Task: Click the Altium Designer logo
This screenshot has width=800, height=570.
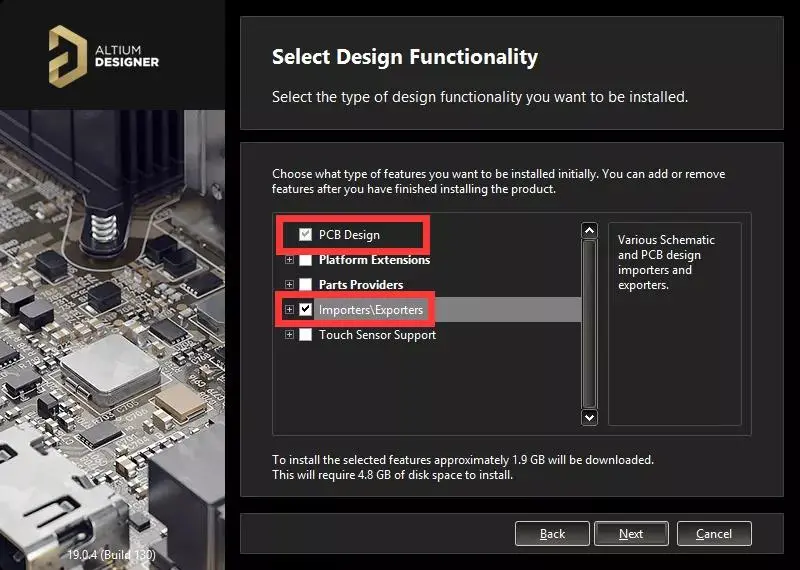Action: 104,57
